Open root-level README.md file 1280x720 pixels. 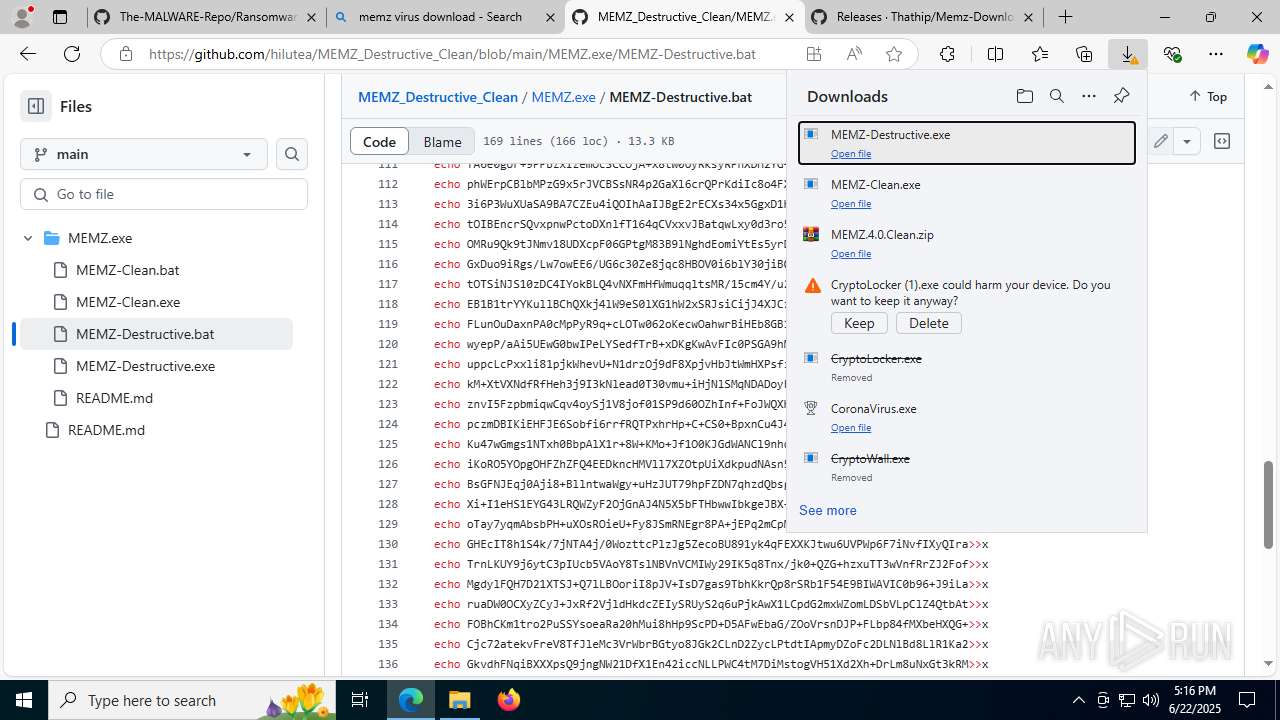tap(106, 430)
